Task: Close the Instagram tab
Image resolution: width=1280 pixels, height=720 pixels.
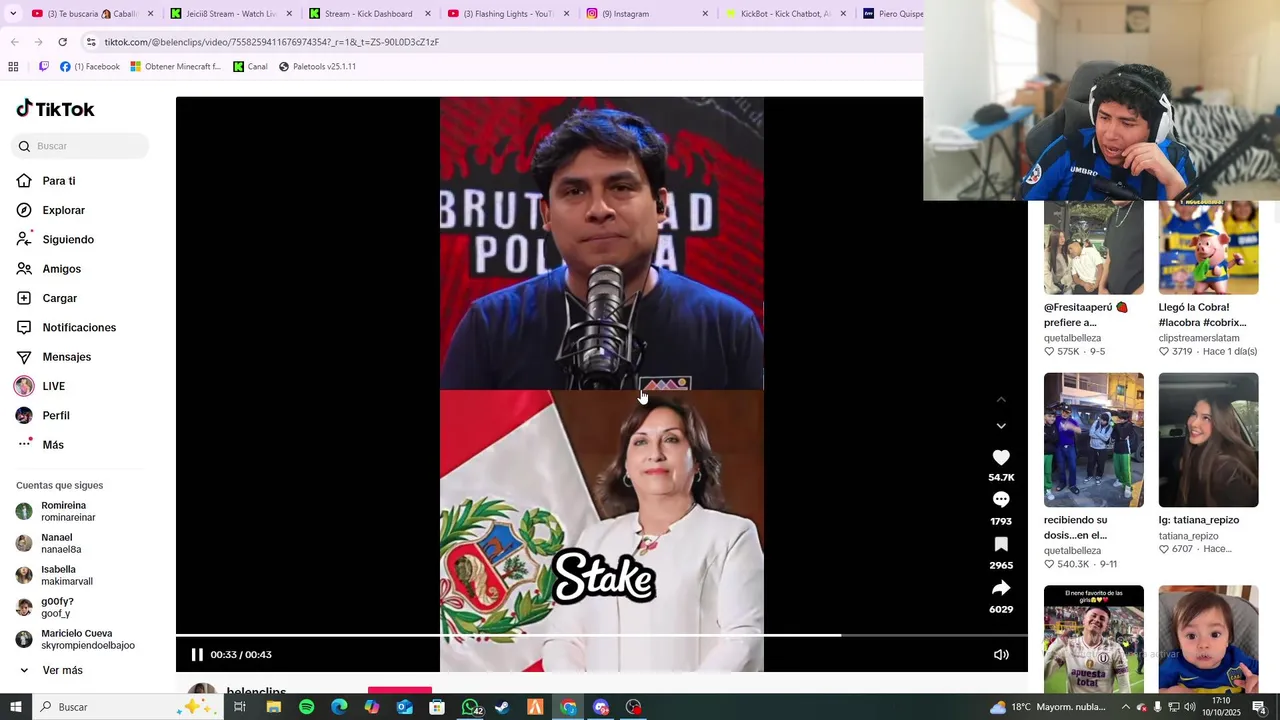Action: pyautogui.click(x=705, y=14)
